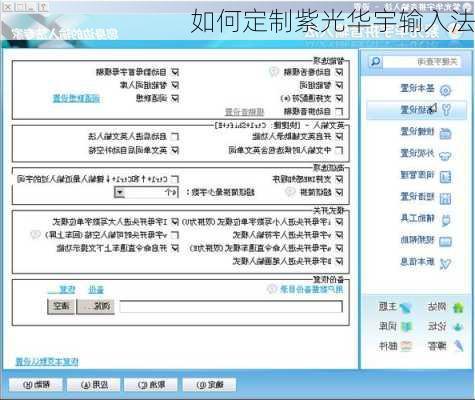
Task: Click the 确定(O) button
Action: pyautogui.click(x=209, y=385)
